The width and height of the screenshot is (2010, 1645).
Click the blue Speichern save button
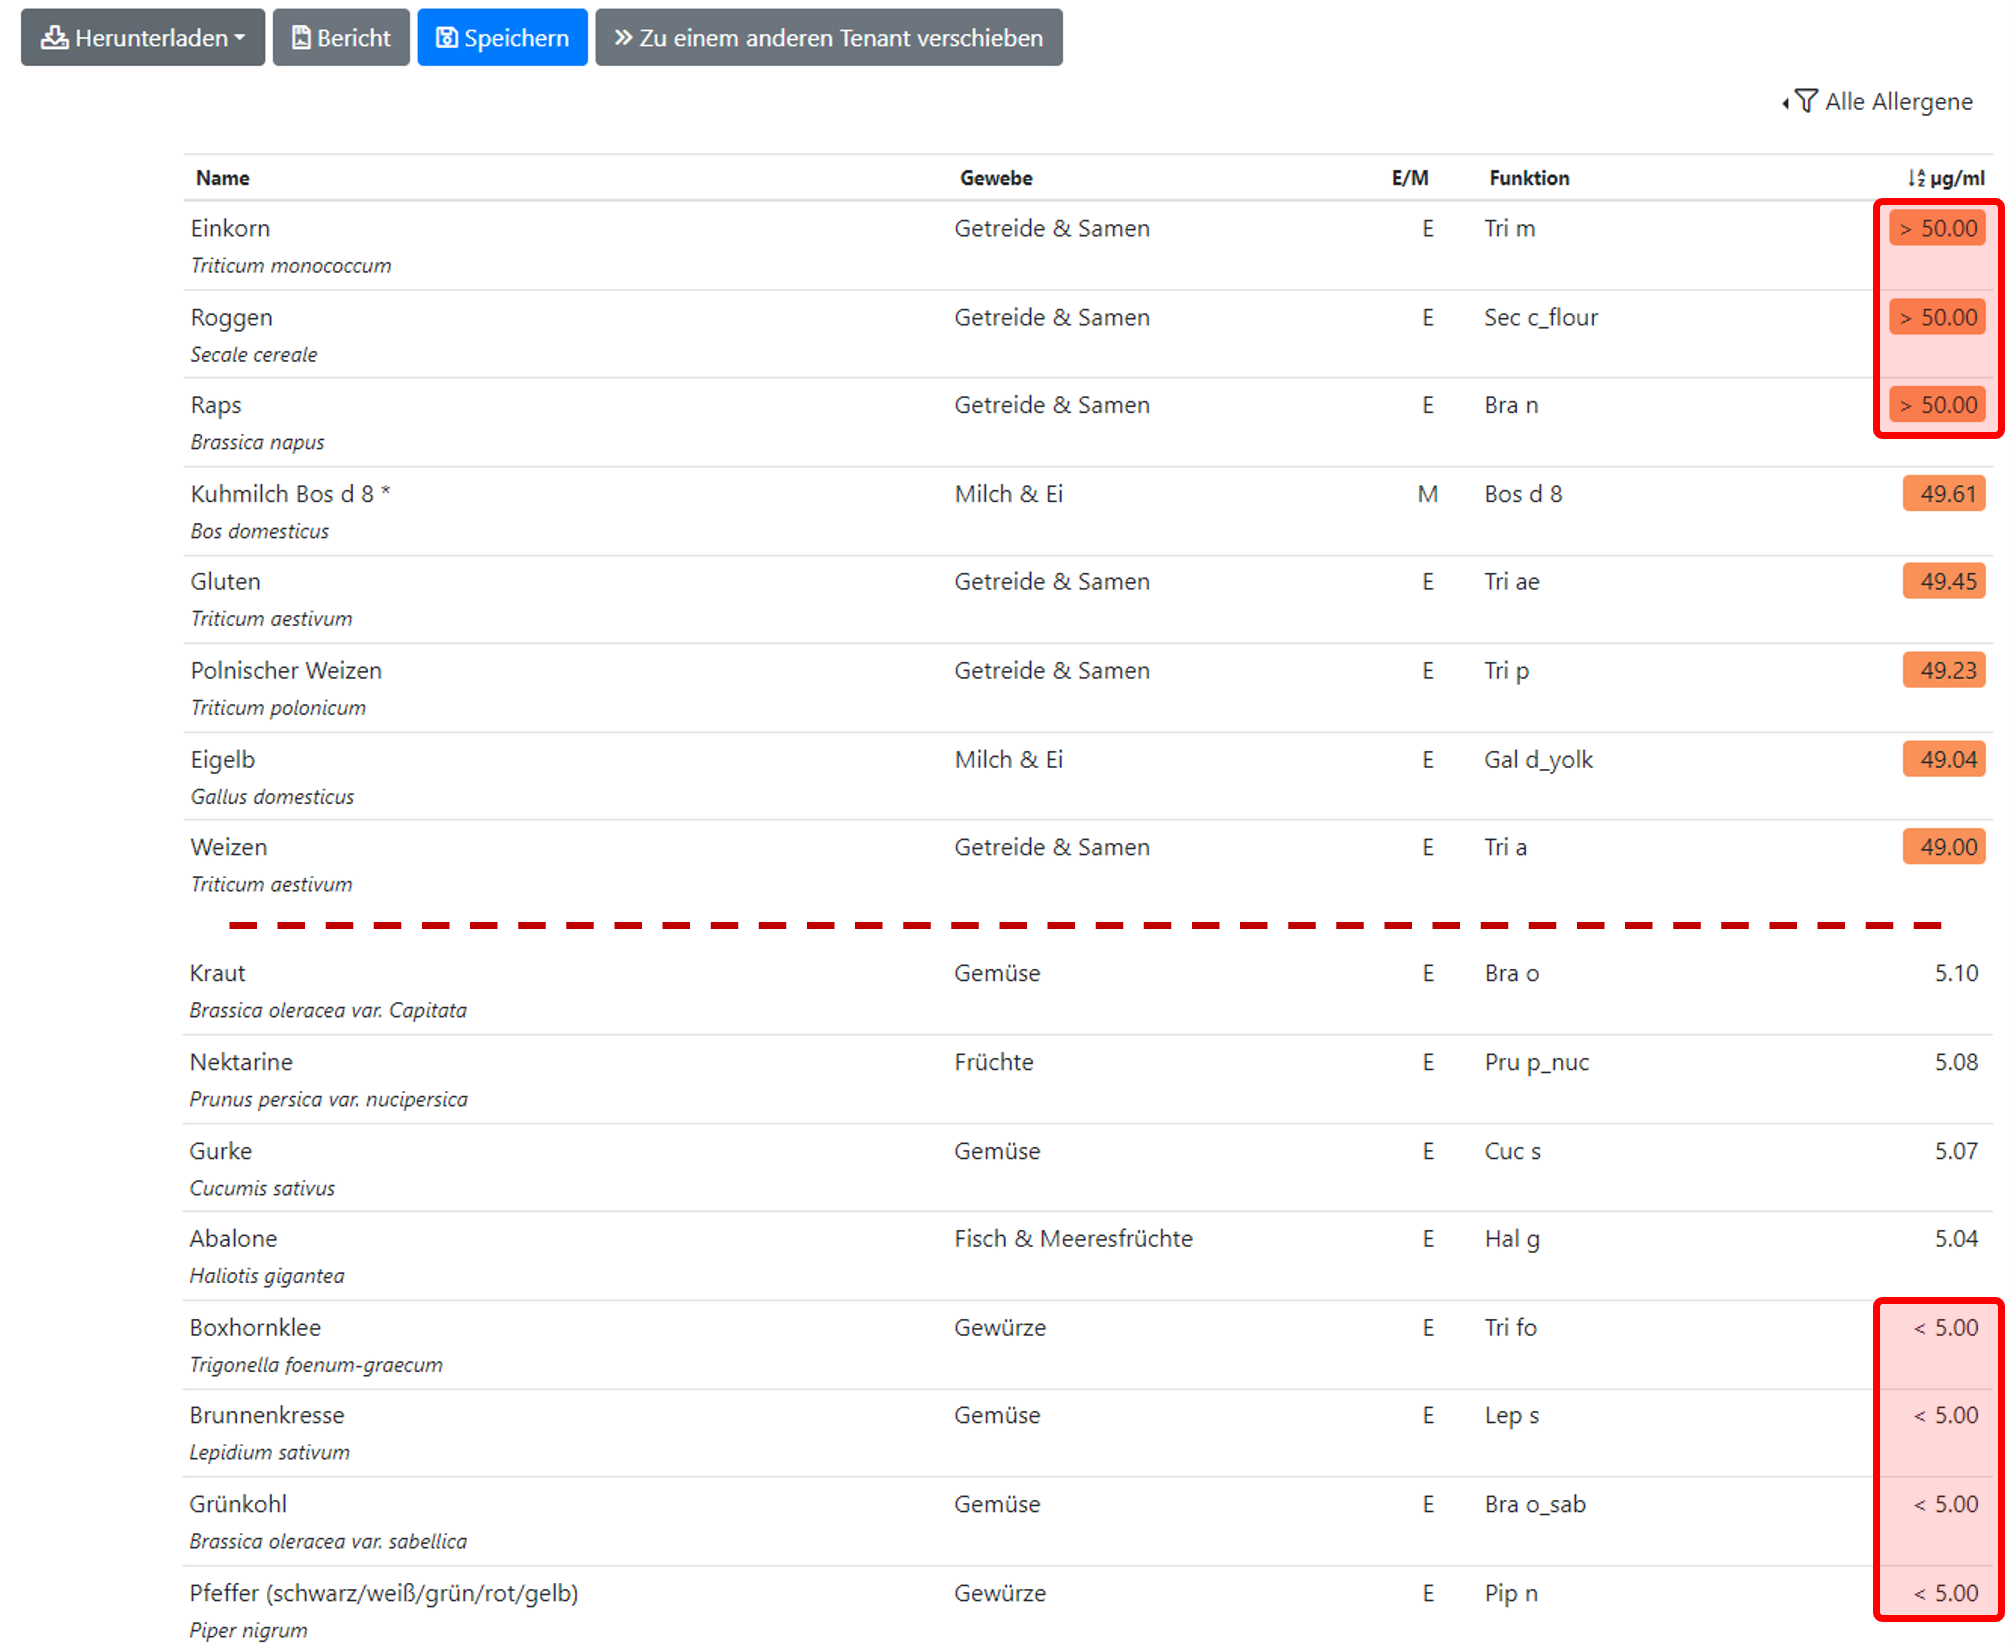click(502, 38)
